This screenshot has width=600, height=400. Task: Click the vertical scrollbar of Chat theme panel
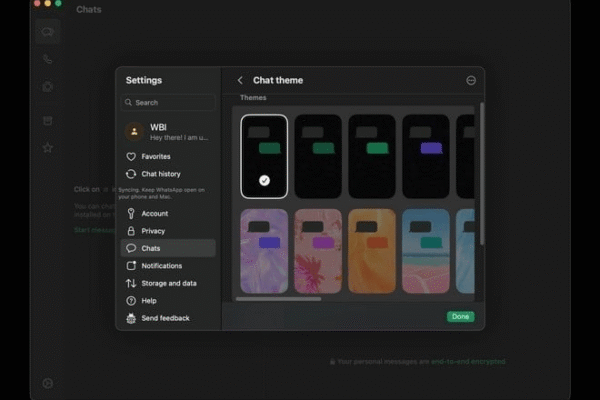[x=482, y=173]
